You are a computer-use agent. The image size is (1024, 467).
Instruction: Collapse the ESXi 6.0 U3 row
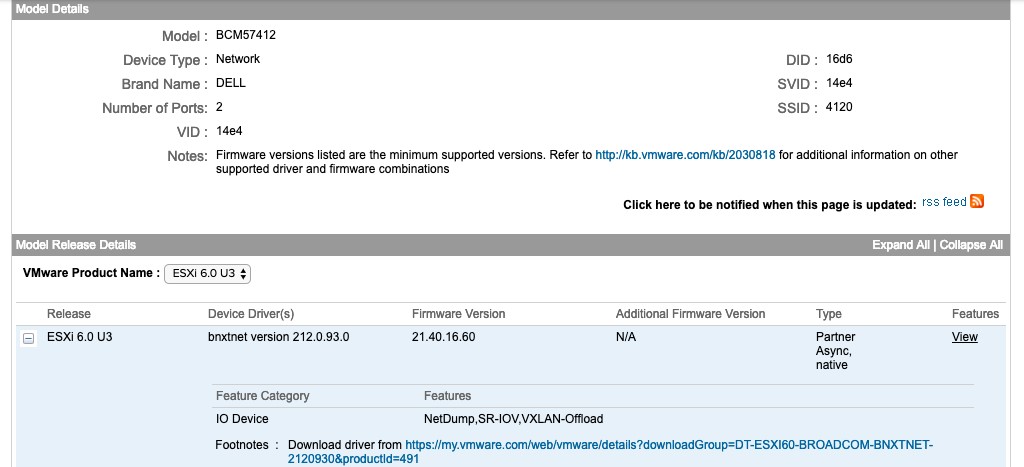[x=29, y=338]
